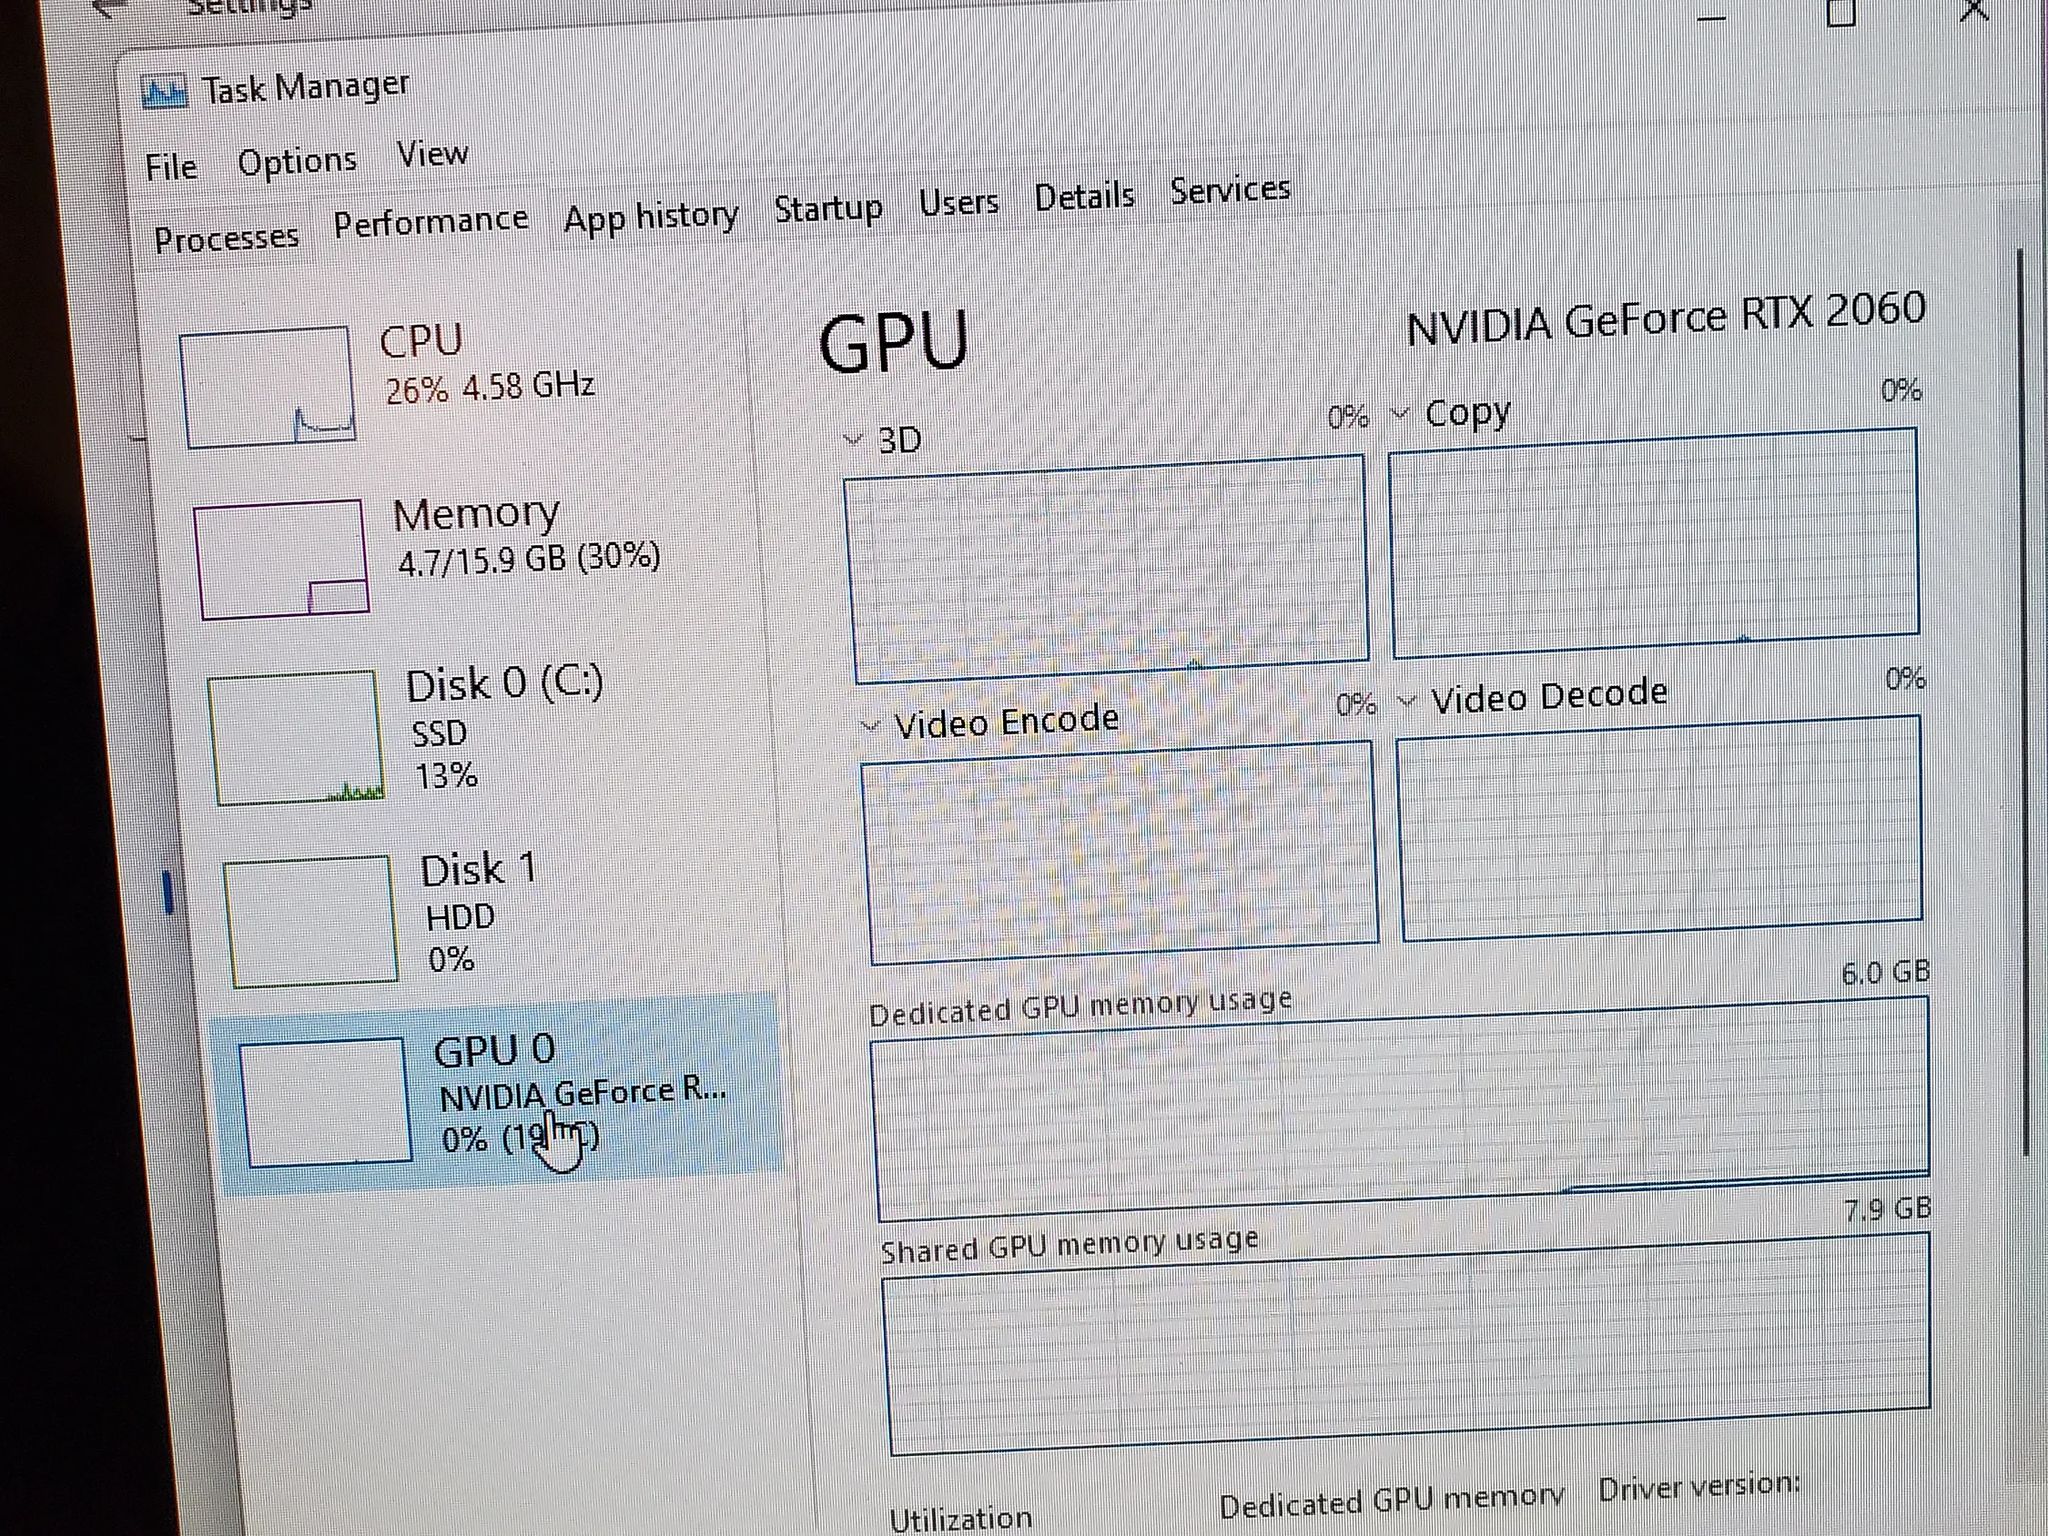This screenshot has height=1536, width=2048.
Task: Open the Startup tab
Action: click(x=829, y=209)
